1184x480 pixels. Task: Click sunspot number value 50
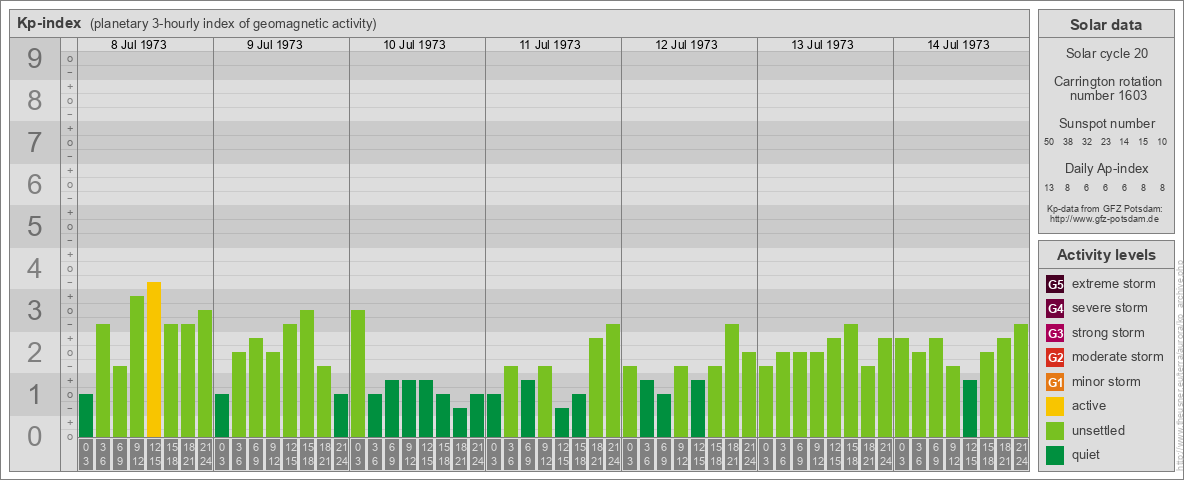click(x=1049, y=142)
